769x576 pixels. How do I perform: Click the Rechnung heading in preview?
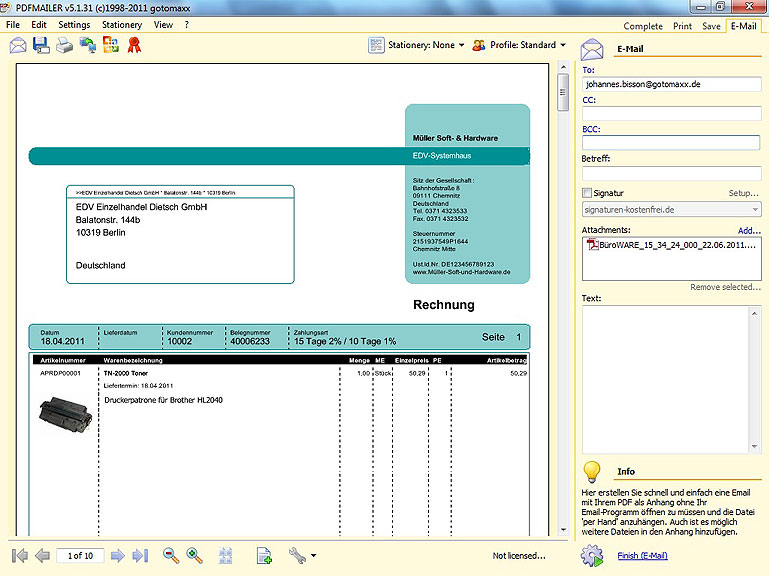tap(444, 305)
